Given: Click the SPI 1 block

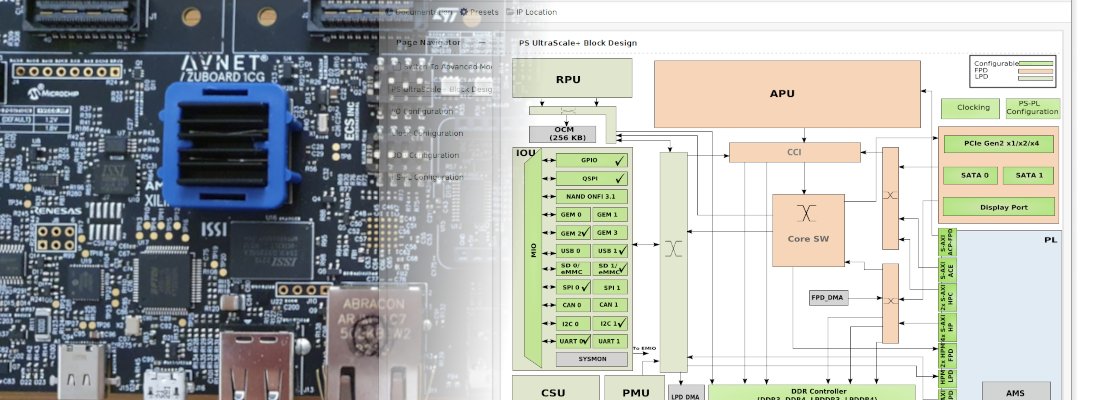Looking at the screenshot, I should coord(610,287).
